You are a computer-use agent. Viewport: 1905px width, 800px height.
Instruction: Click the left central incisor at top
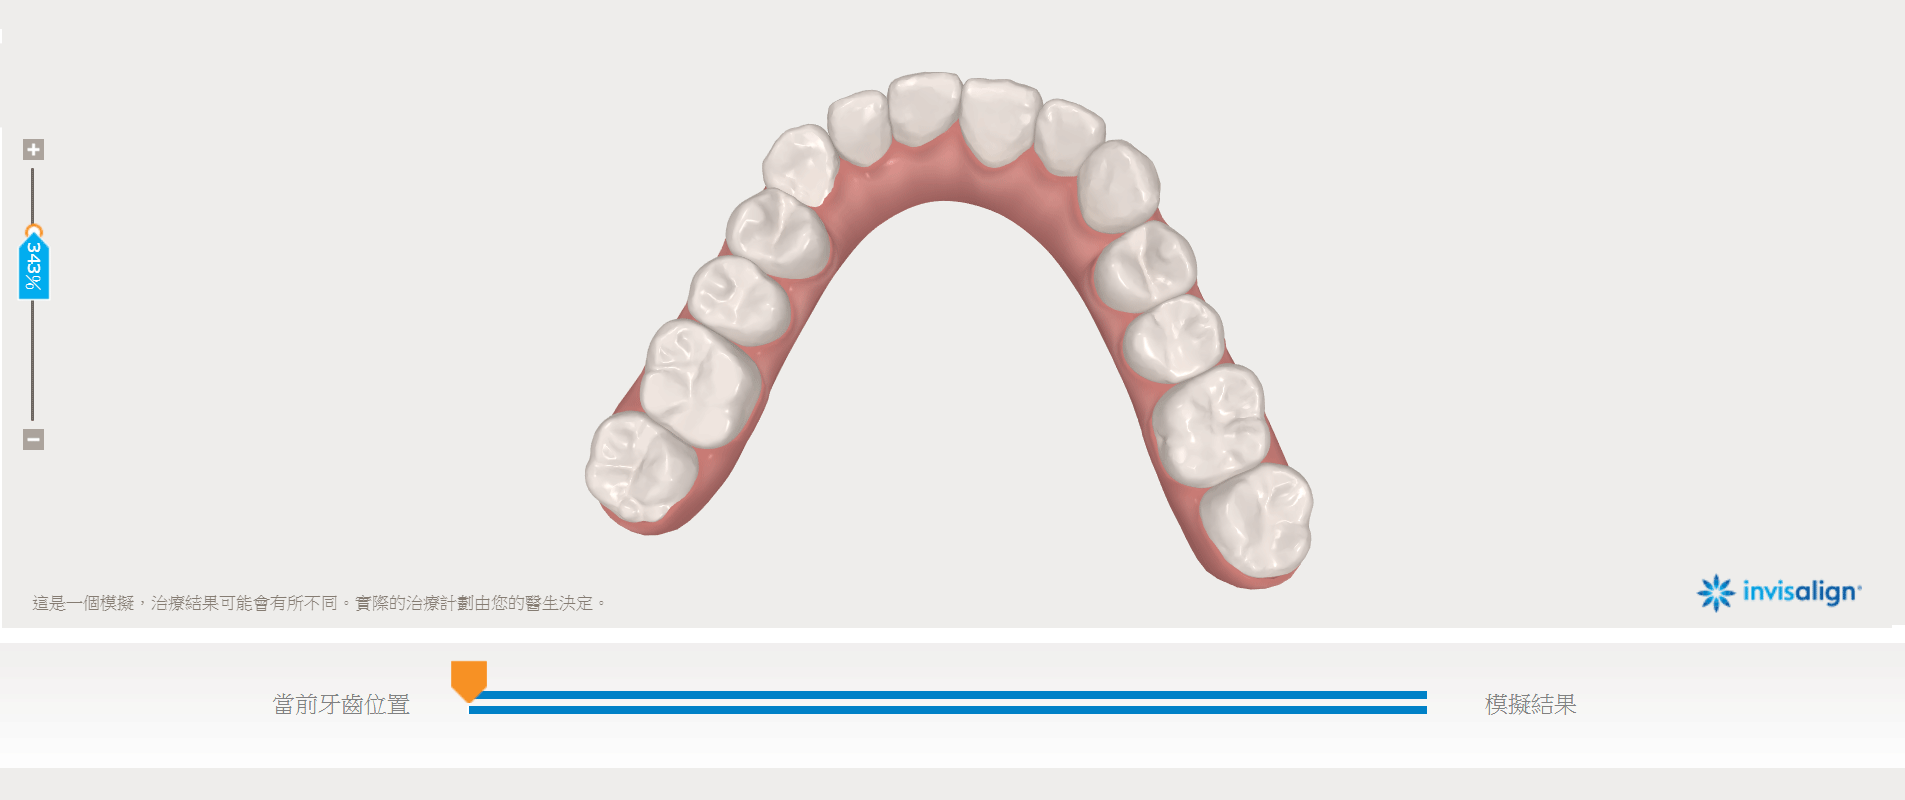click(x=925, y=108)
